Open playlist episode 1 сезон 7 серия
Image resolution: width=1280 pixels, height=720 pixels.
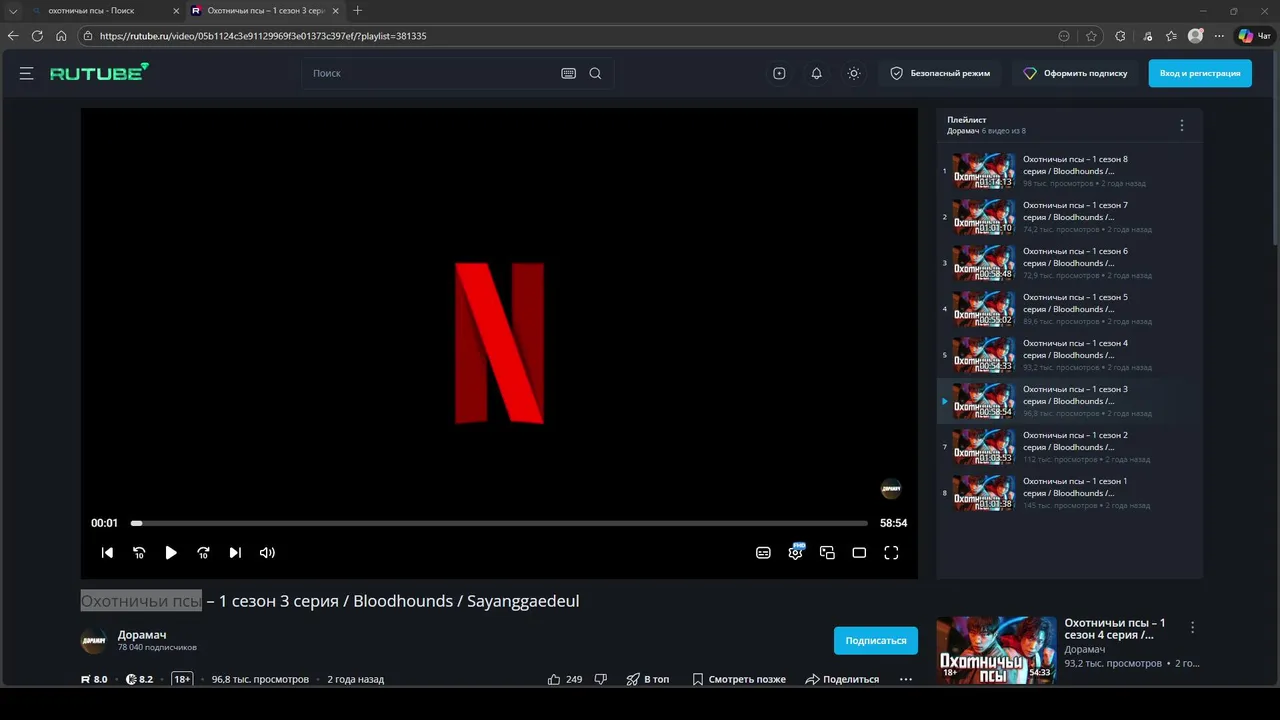point(1069,217)
